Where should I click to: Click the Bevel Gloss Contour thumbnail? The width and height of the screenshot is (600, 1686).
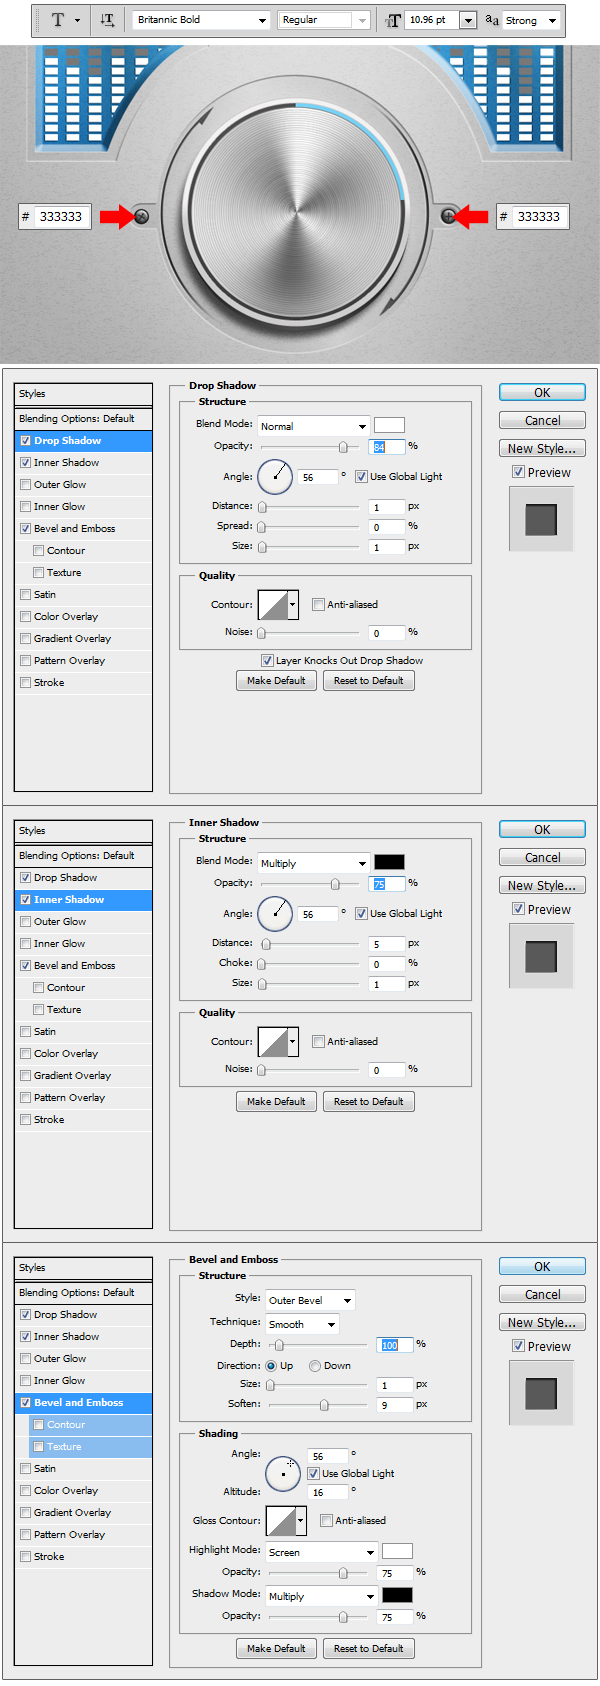(281, 1521)
